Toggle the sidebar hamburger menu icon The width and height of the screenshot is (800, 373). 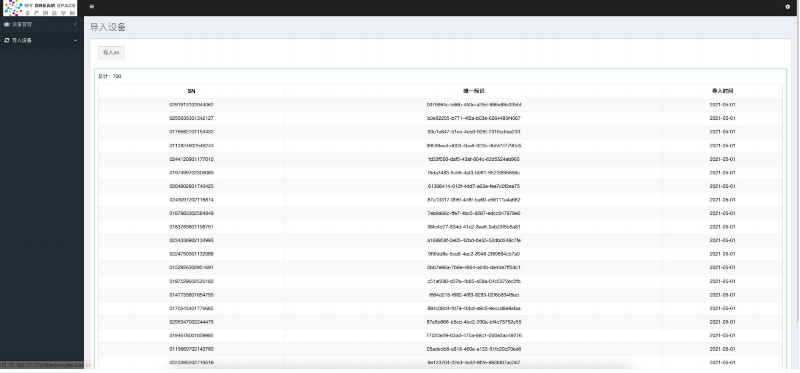pyautogui.click(x=92, y=7)
